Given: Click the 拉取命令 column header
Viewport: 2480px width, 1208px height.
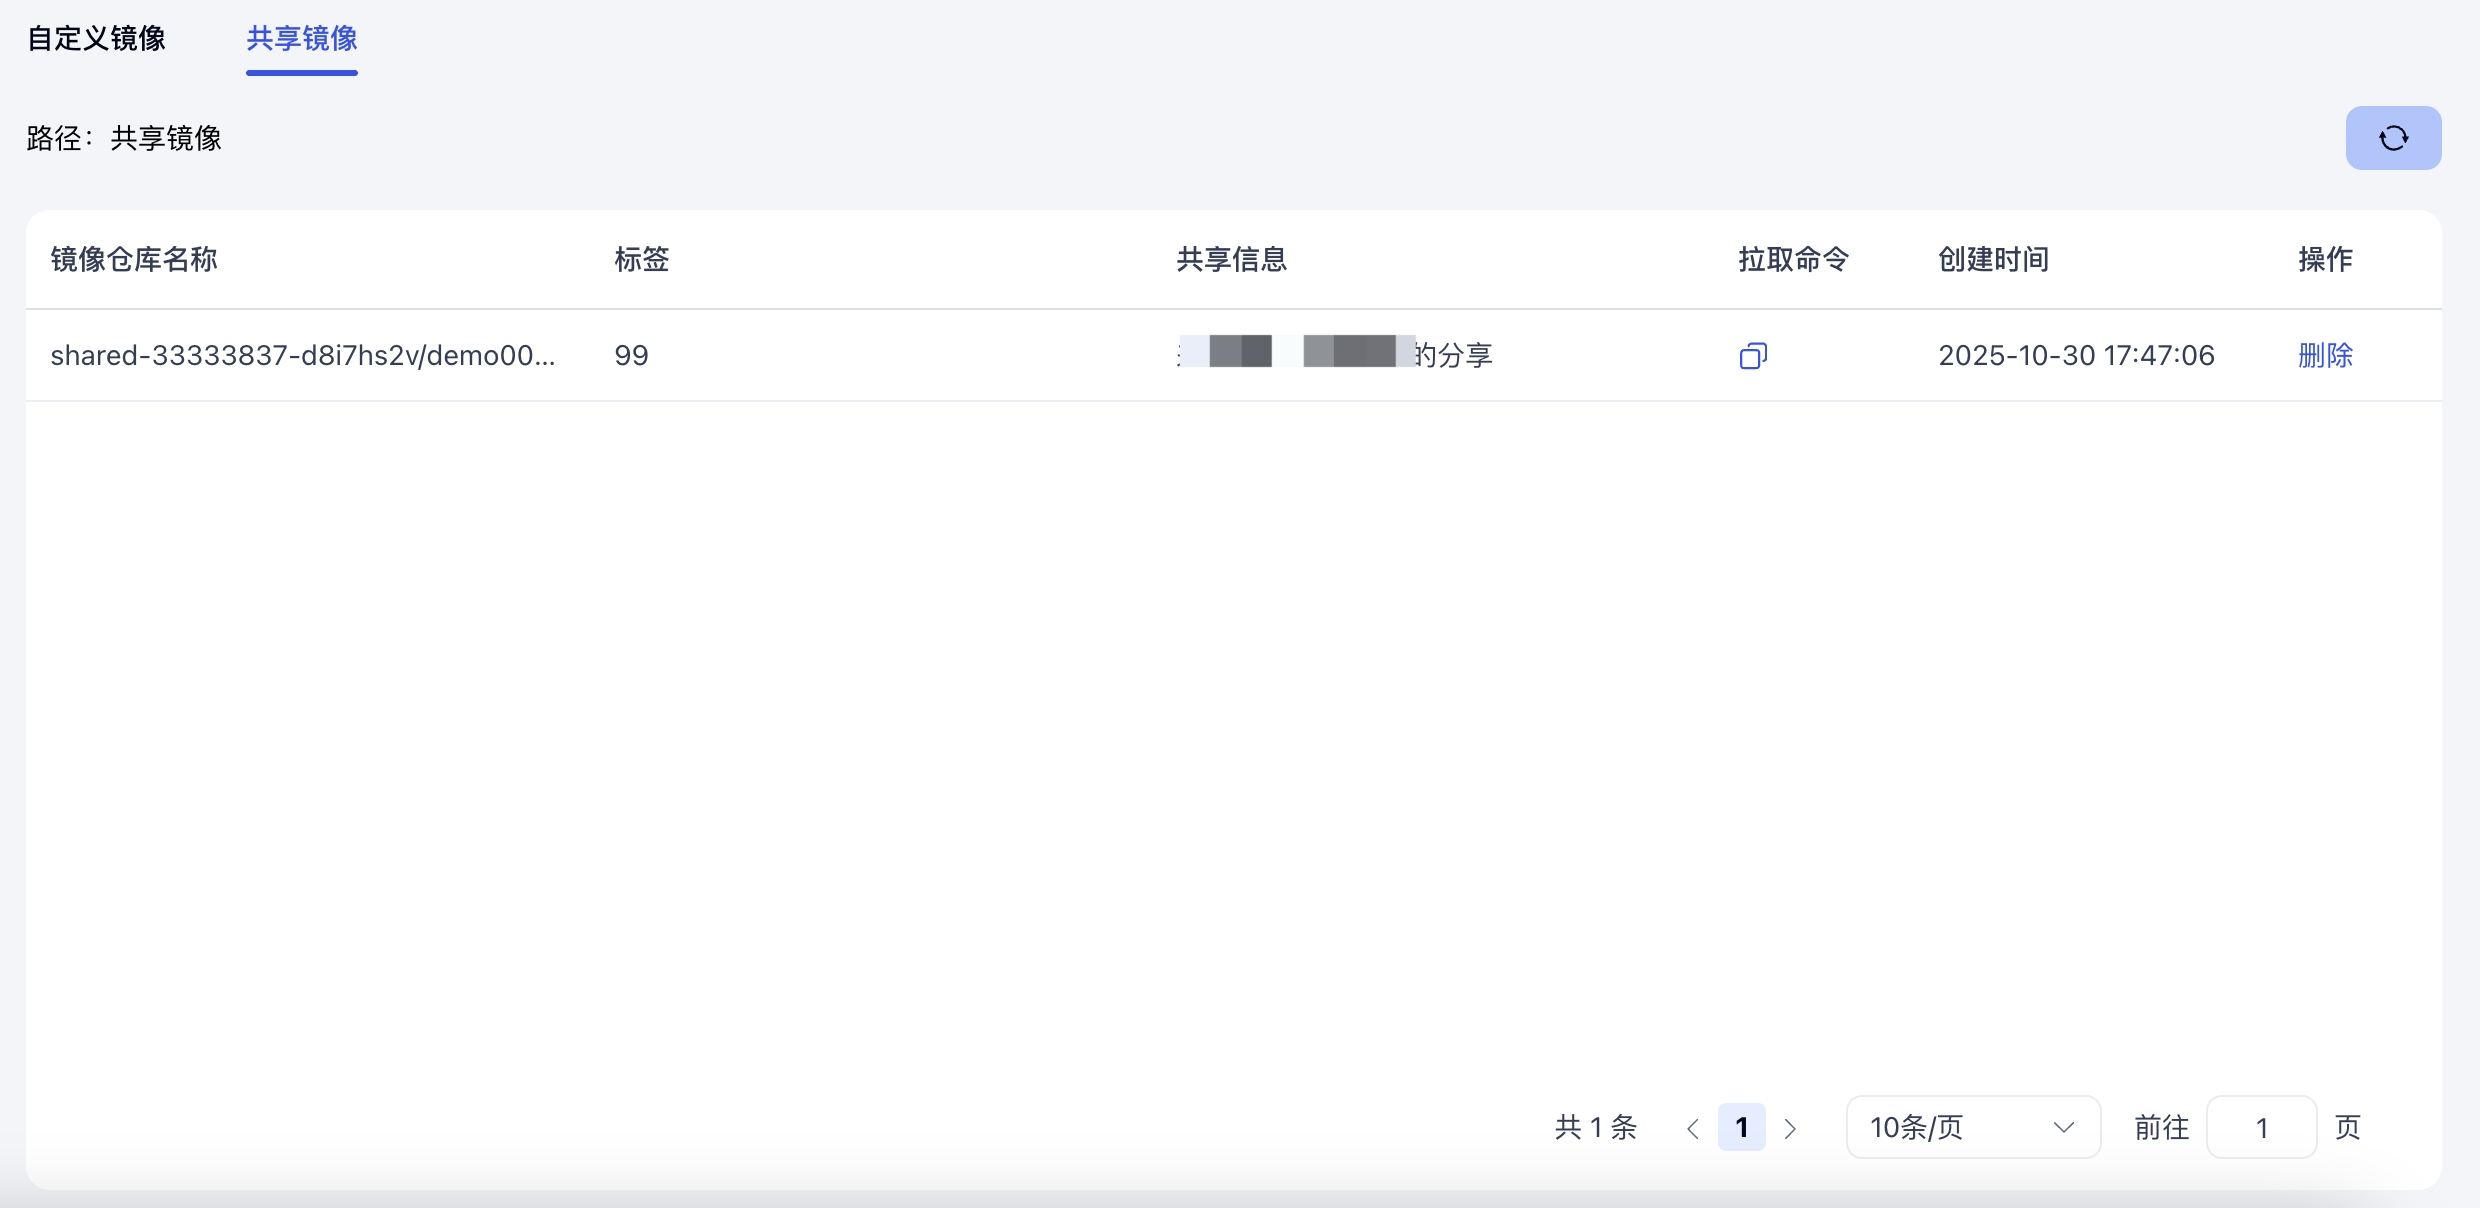Looking at the screenshot, I should point(1793,260).
